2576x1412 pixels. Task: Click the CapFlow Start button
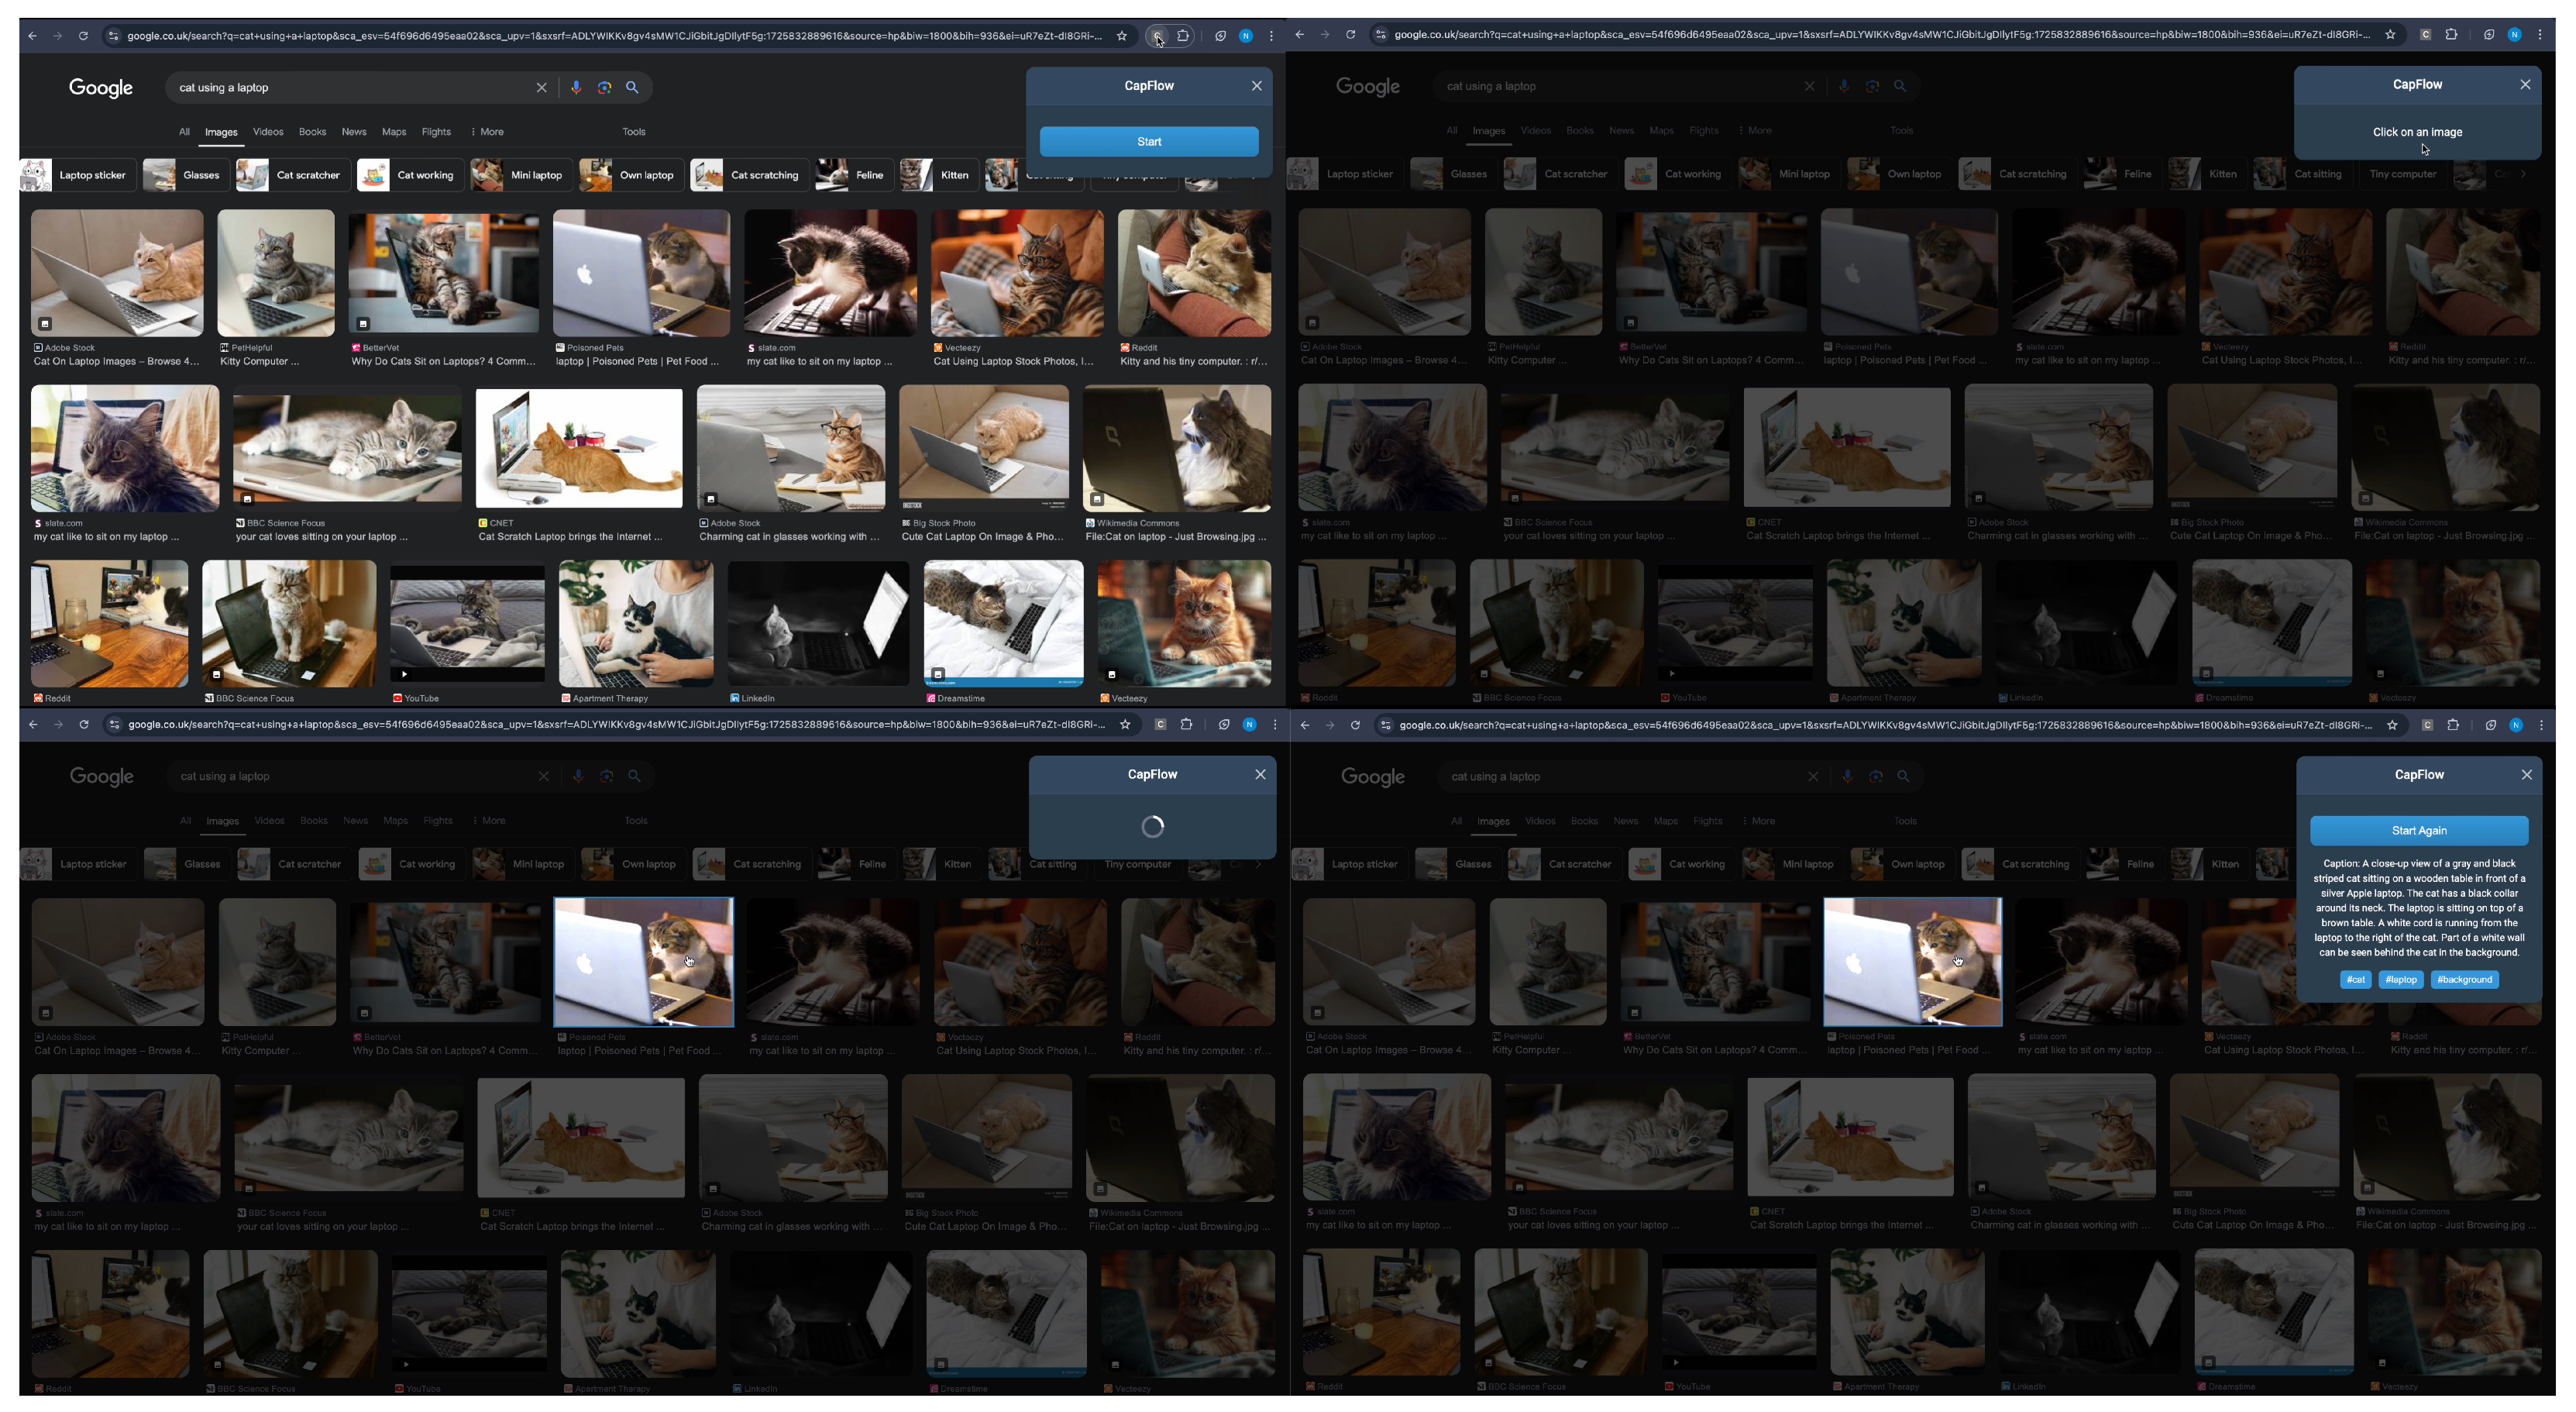(x=1148, y=141)
